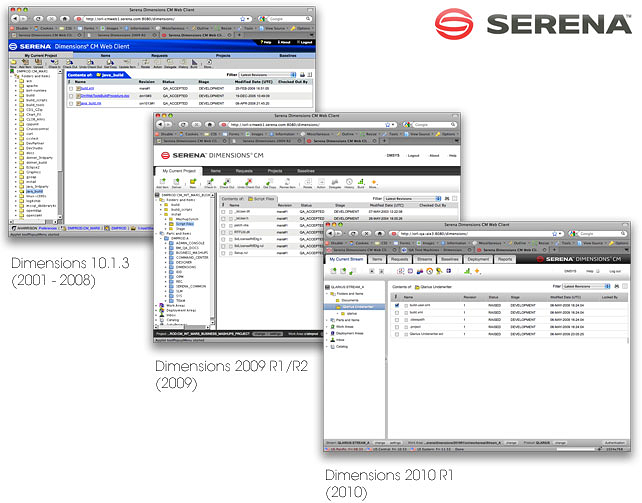Click History clock icon in Dimensions 2009 toolbar
This screenshot has width=642, height=503.
[349, 182]
